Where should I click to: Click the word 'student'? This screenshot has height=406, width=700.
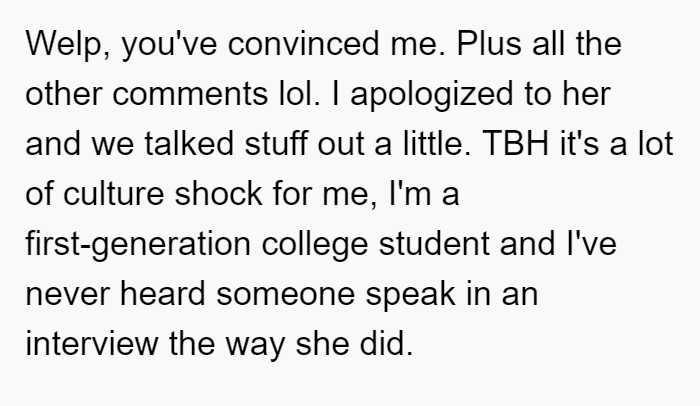[x=434, y=243]
